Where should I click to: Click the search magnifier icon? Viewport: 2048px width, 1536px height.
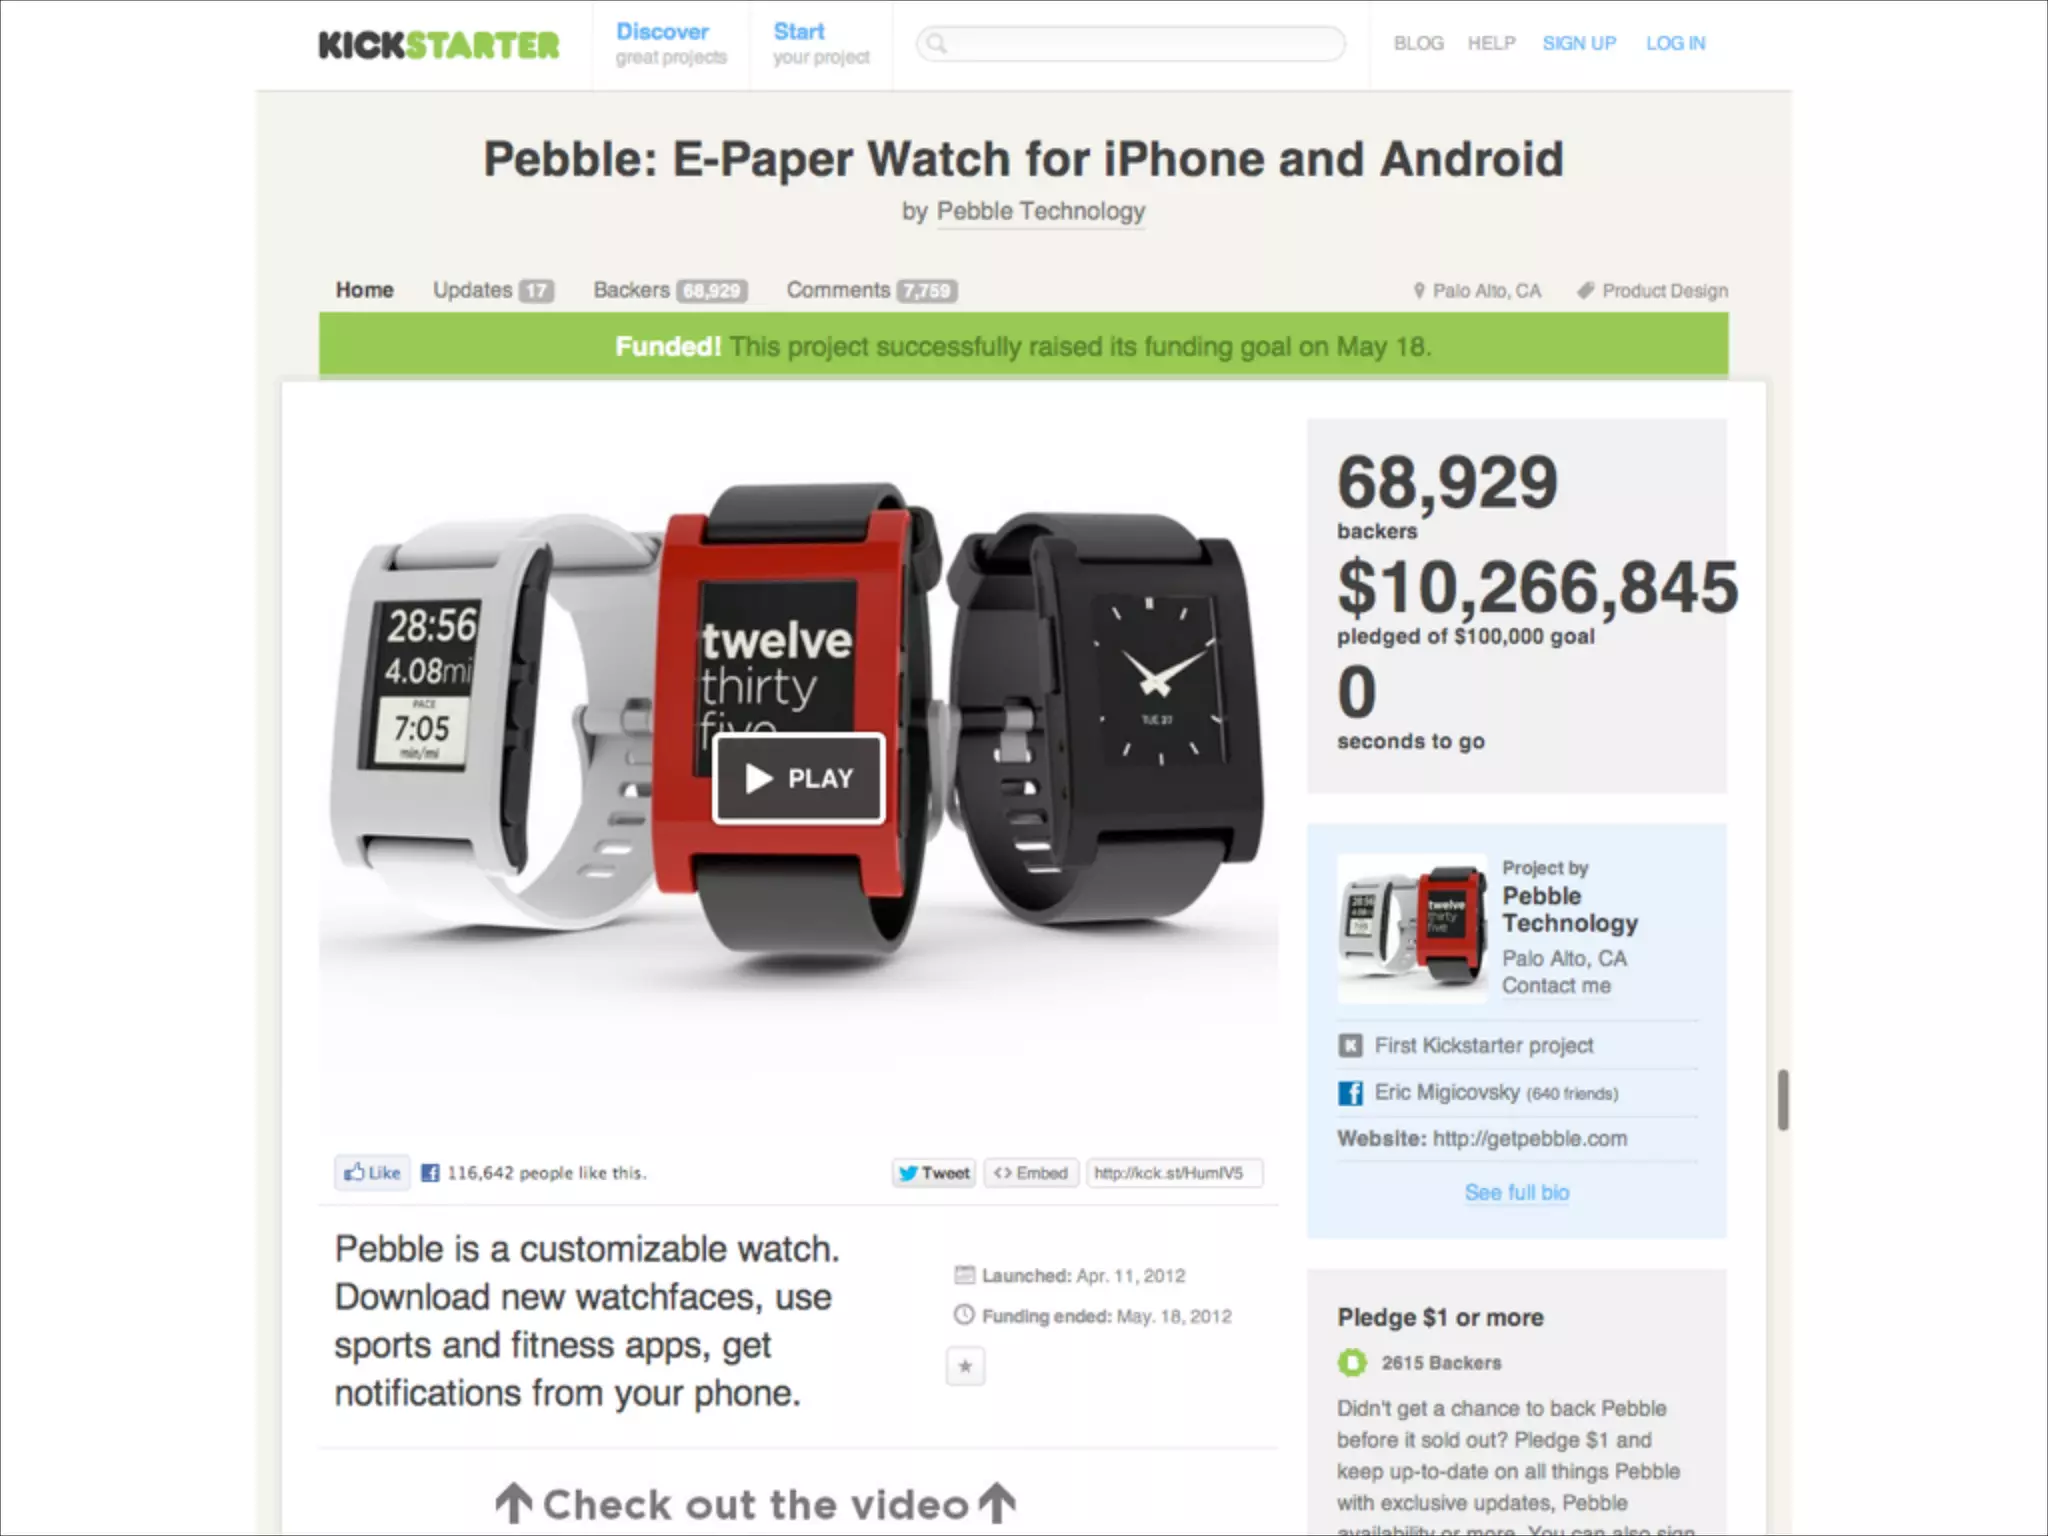[936, 43]
